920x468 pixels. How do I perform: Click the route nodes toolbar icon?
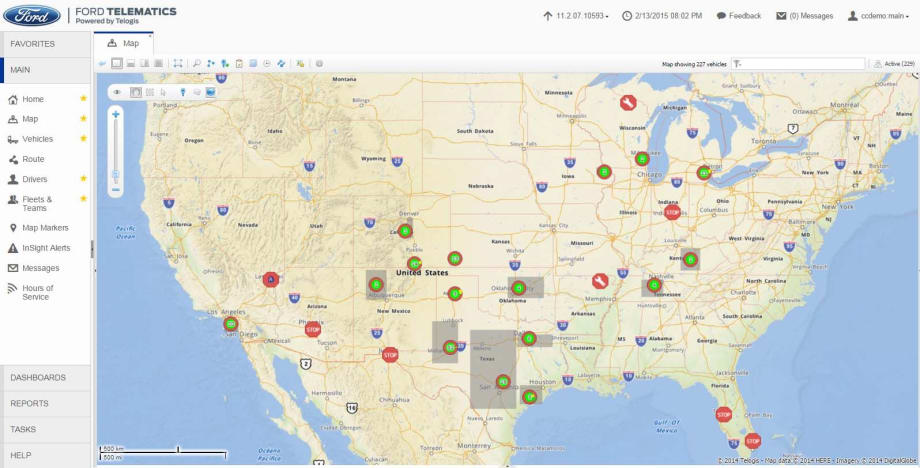[x=211, y=63]
